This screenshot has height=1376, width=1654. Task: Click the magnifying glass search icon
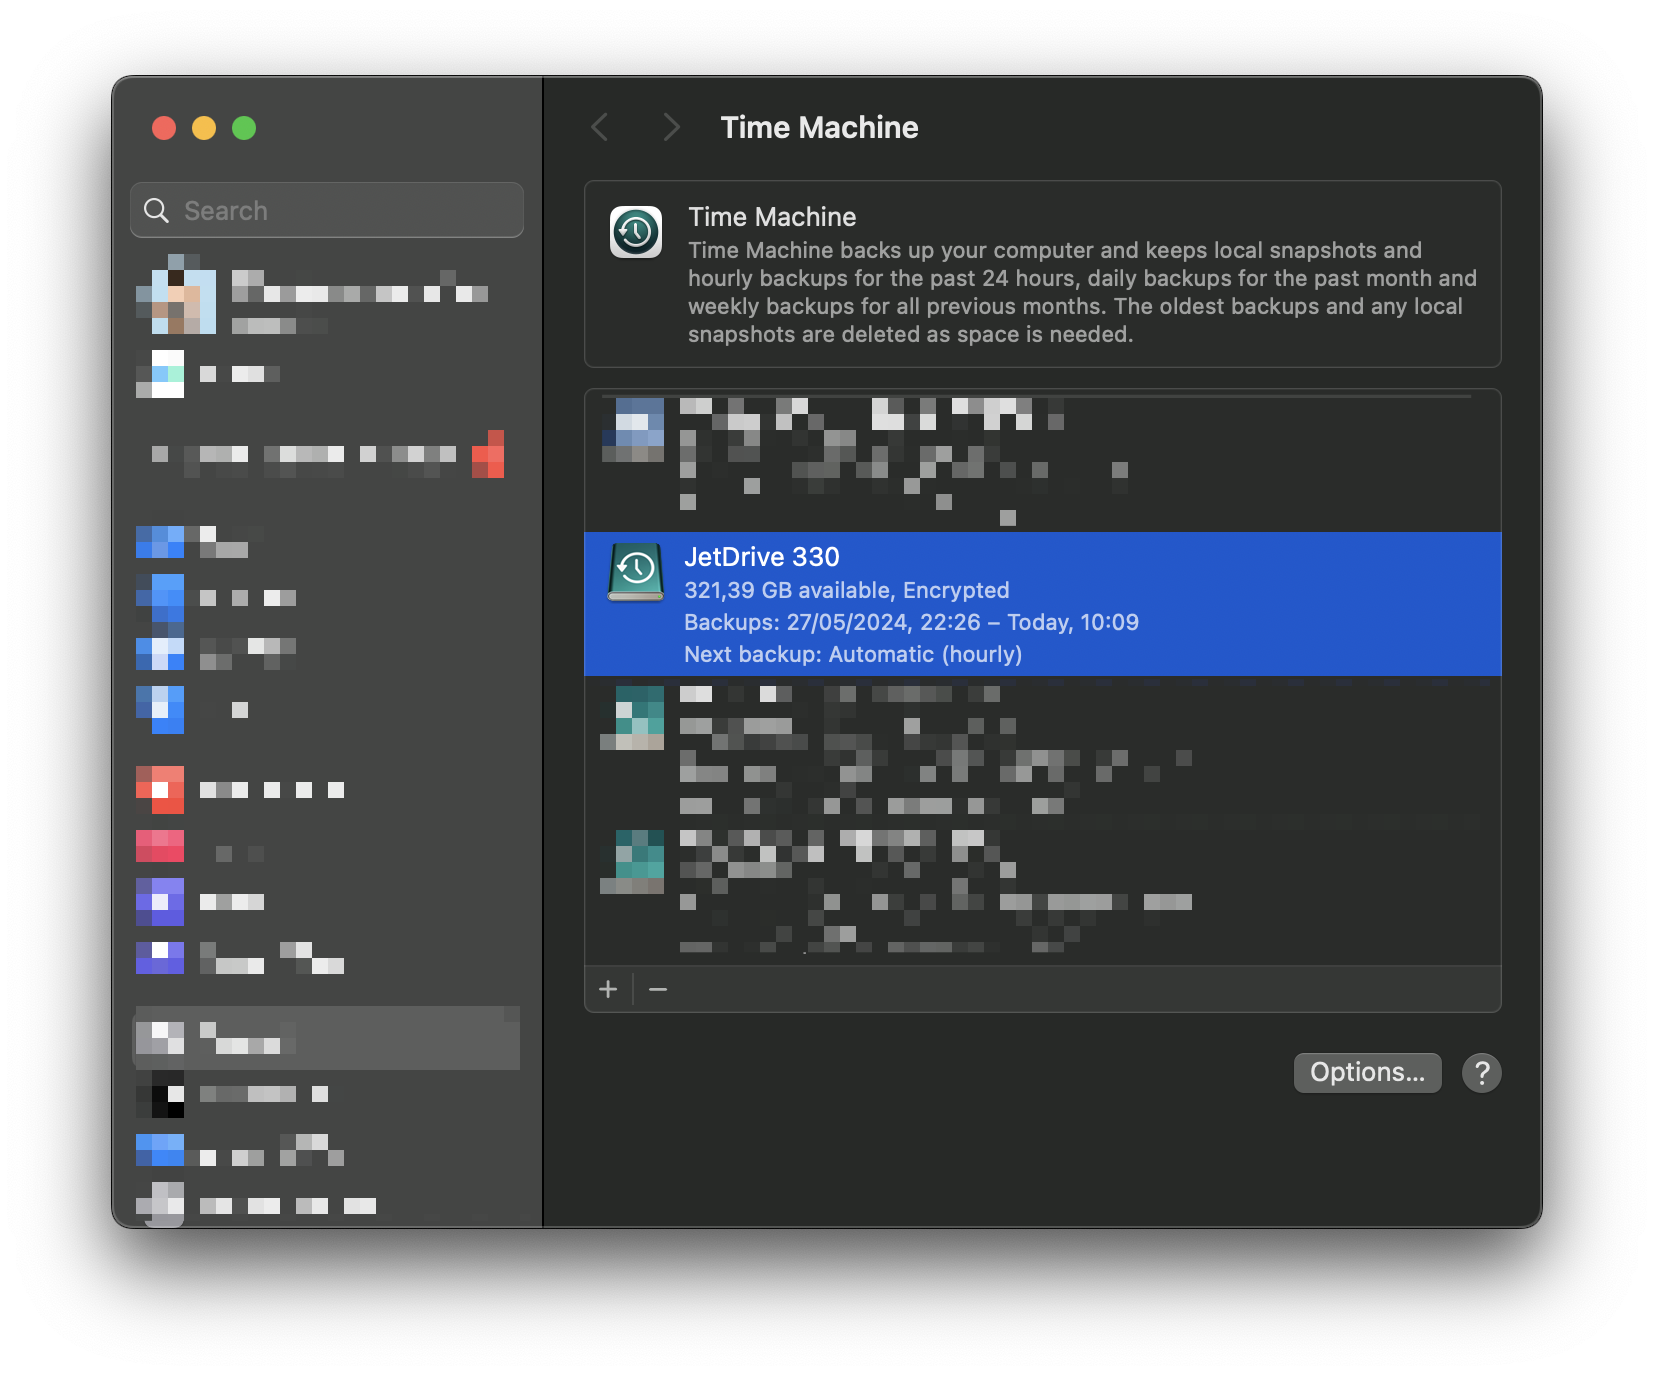[157, 210]
